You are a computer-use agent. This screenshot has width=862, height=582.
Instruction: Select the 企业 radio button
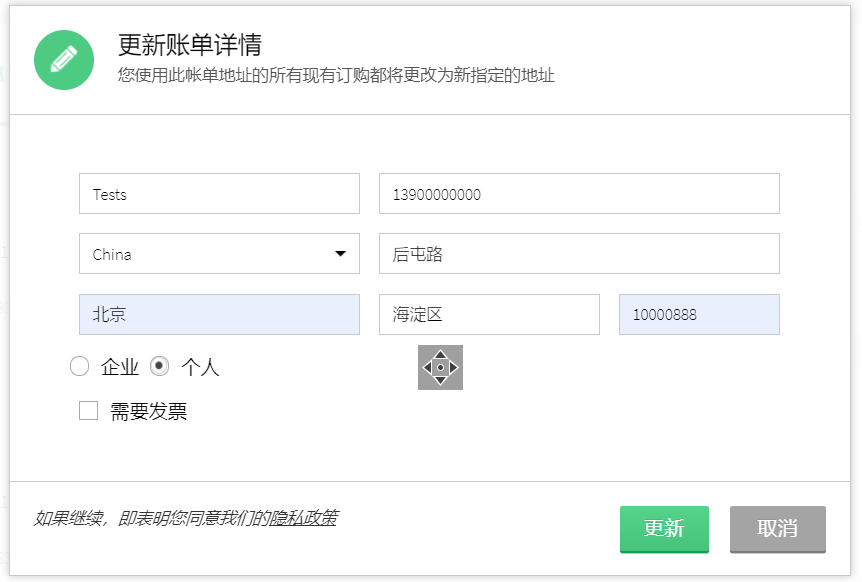click(79, 367)
